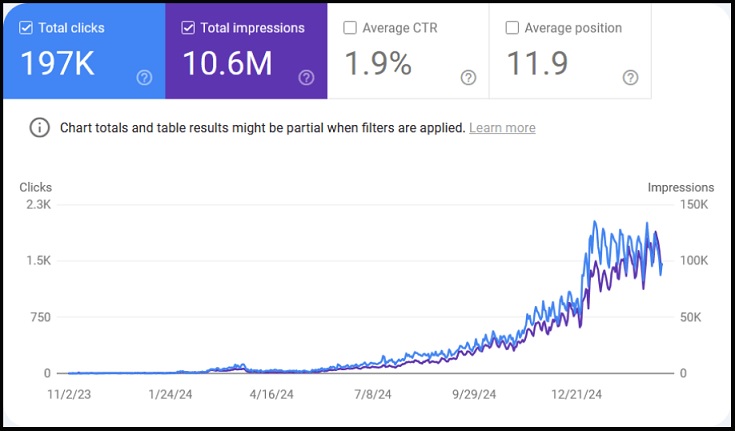Screen dimensions: 735x431
Task: Click the 2.3K tick on the Clicks axis
Action: [x=37, y=204]
